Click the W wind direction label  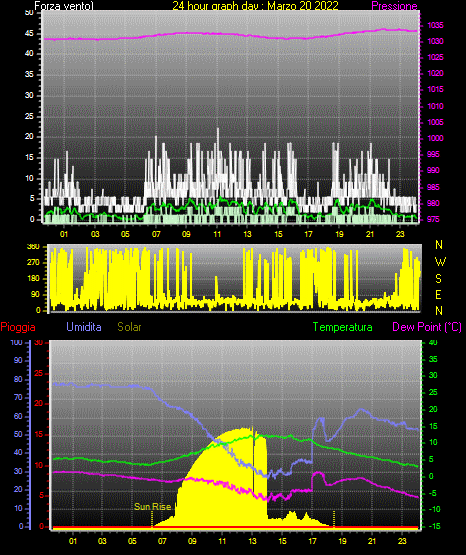(440, 262)
